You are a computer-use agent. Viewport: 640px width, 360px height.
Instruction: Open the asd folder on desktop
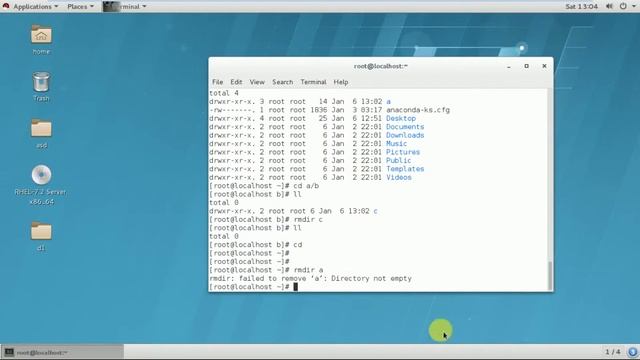[41, 128]
